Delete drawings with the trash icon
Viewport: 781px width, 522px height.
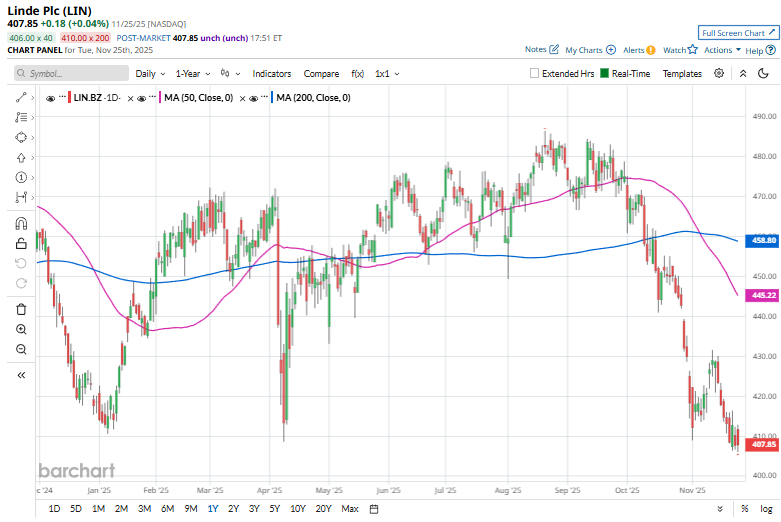click(21, 309)
